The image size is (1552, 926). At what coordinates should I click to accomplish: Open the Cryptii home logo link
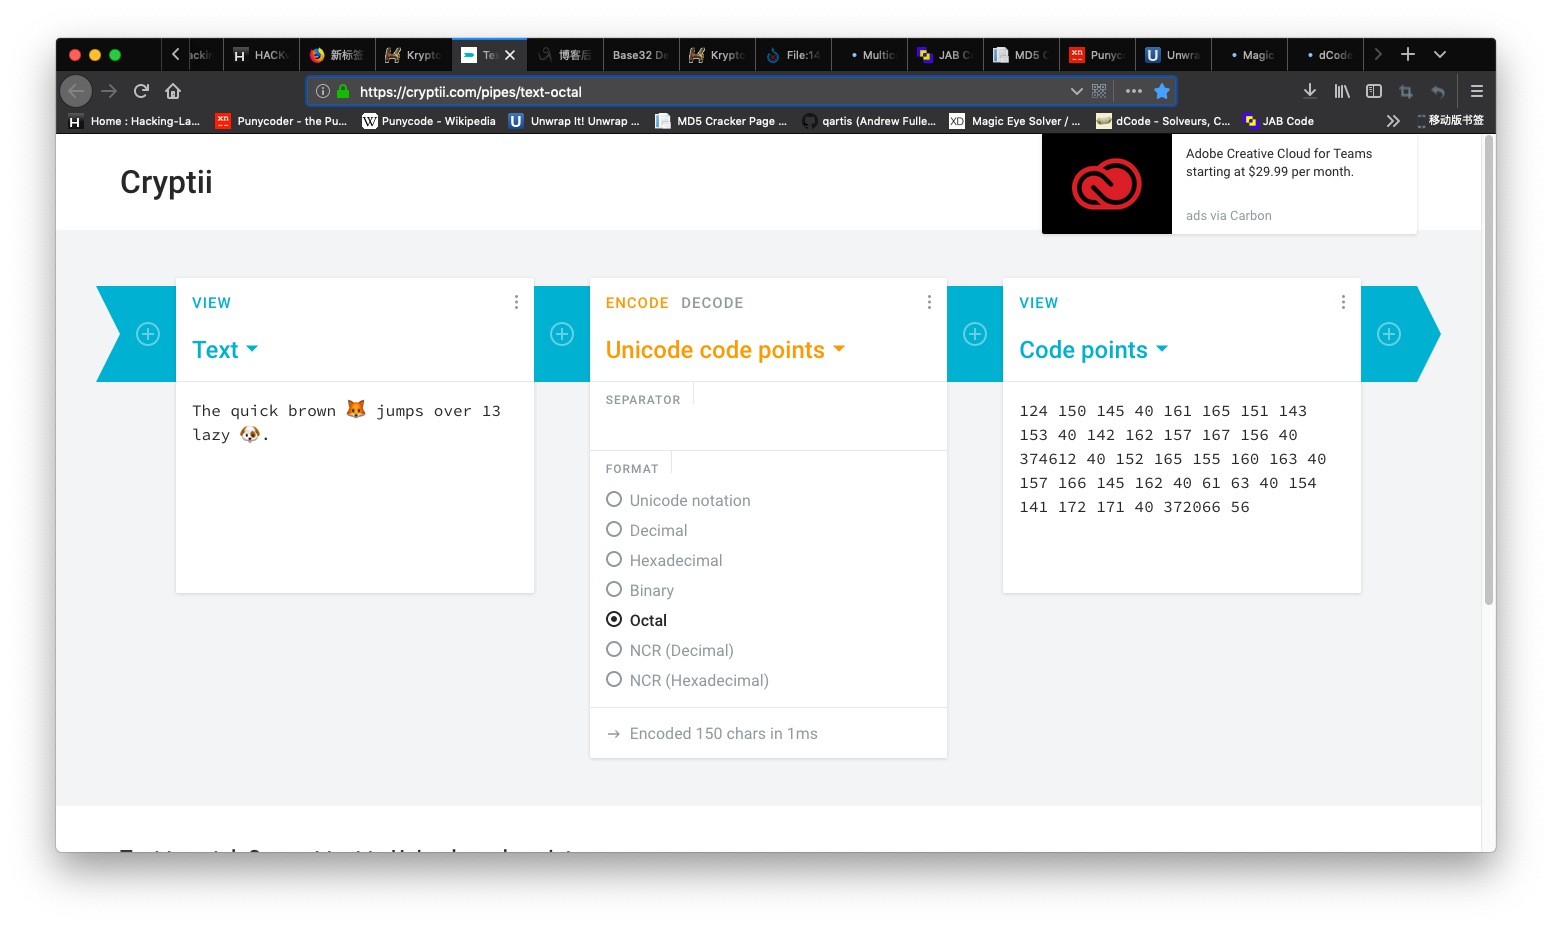166,182
